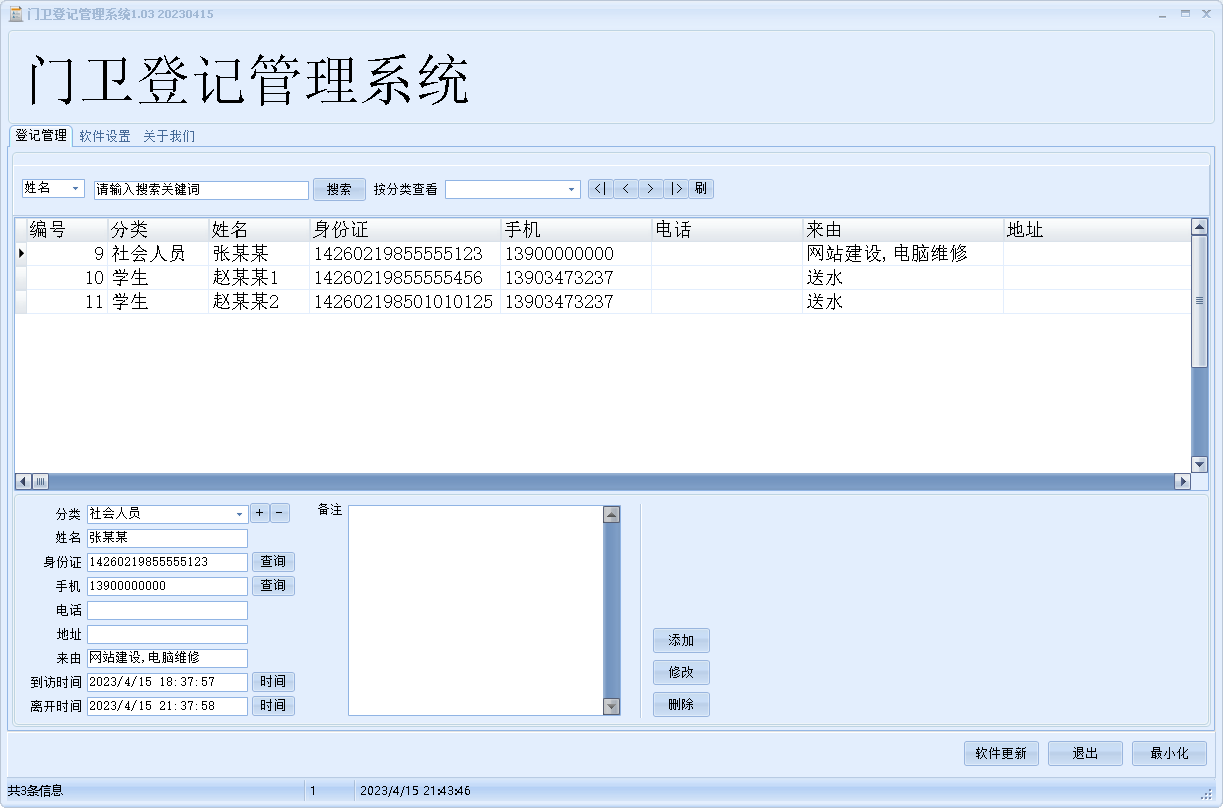The image size is (1223, 808).
Task: Add a new category with the + icon
Action: [x=259, y=513]
